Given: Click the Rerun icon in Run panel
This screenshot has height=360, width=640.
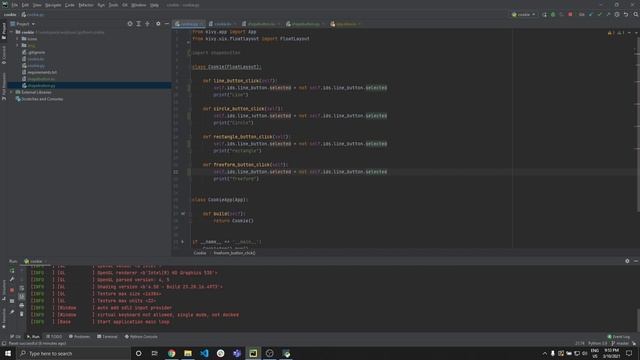Looking at the screenshot, I should coord(12,271).
